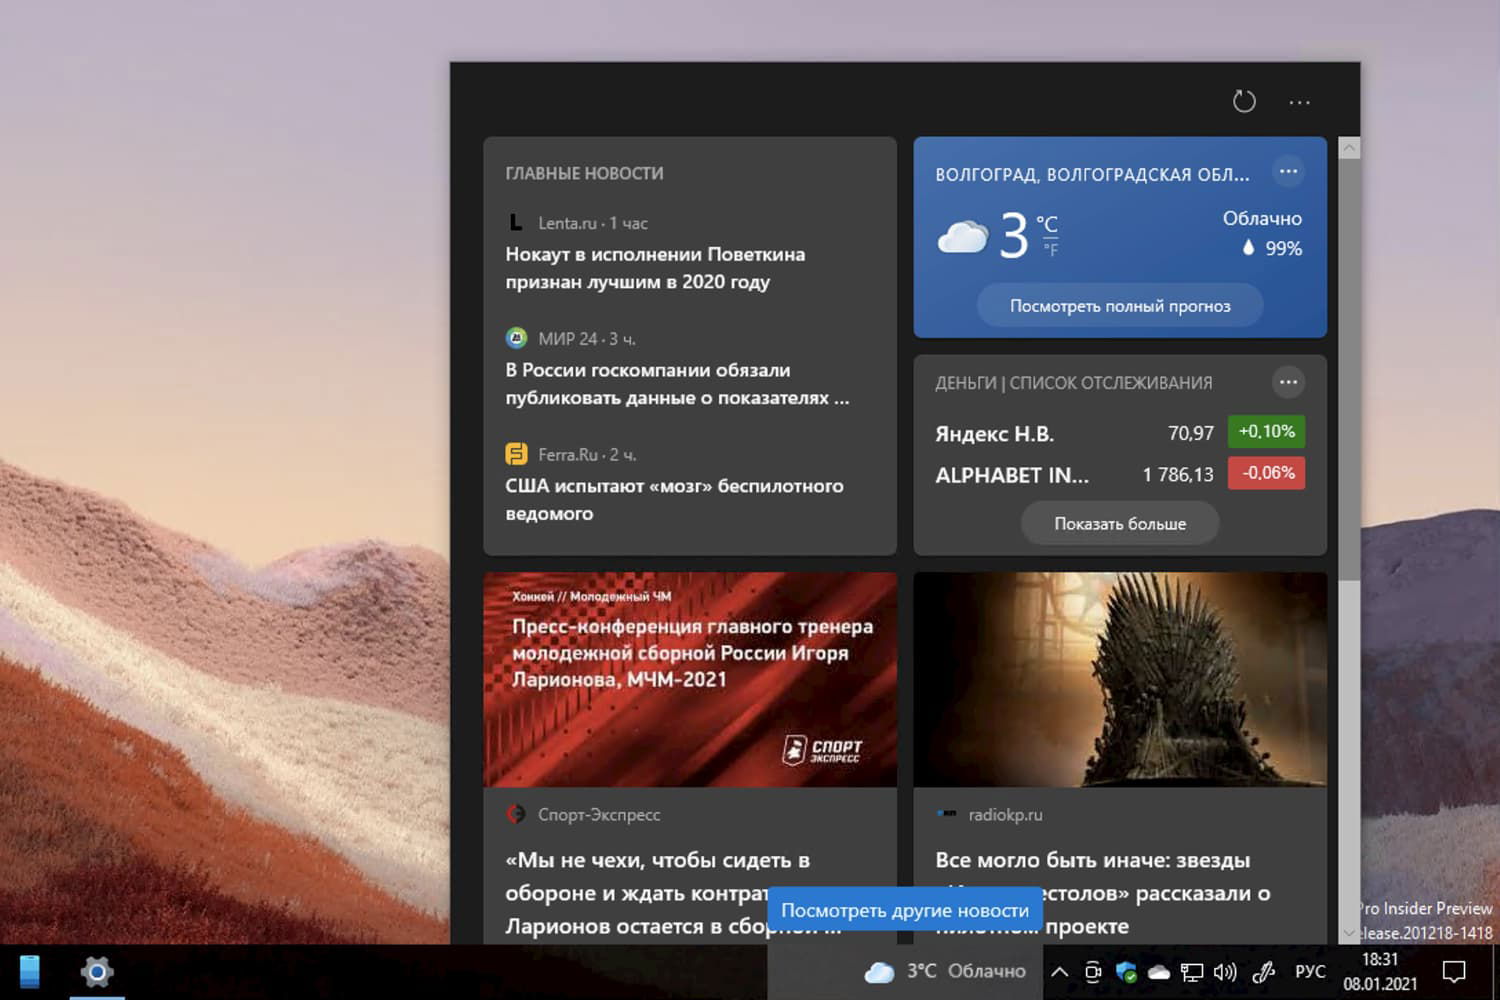Screen dimensions: 1500x1000
Task: Click the РУС input language indicator
Action: 1309,972
